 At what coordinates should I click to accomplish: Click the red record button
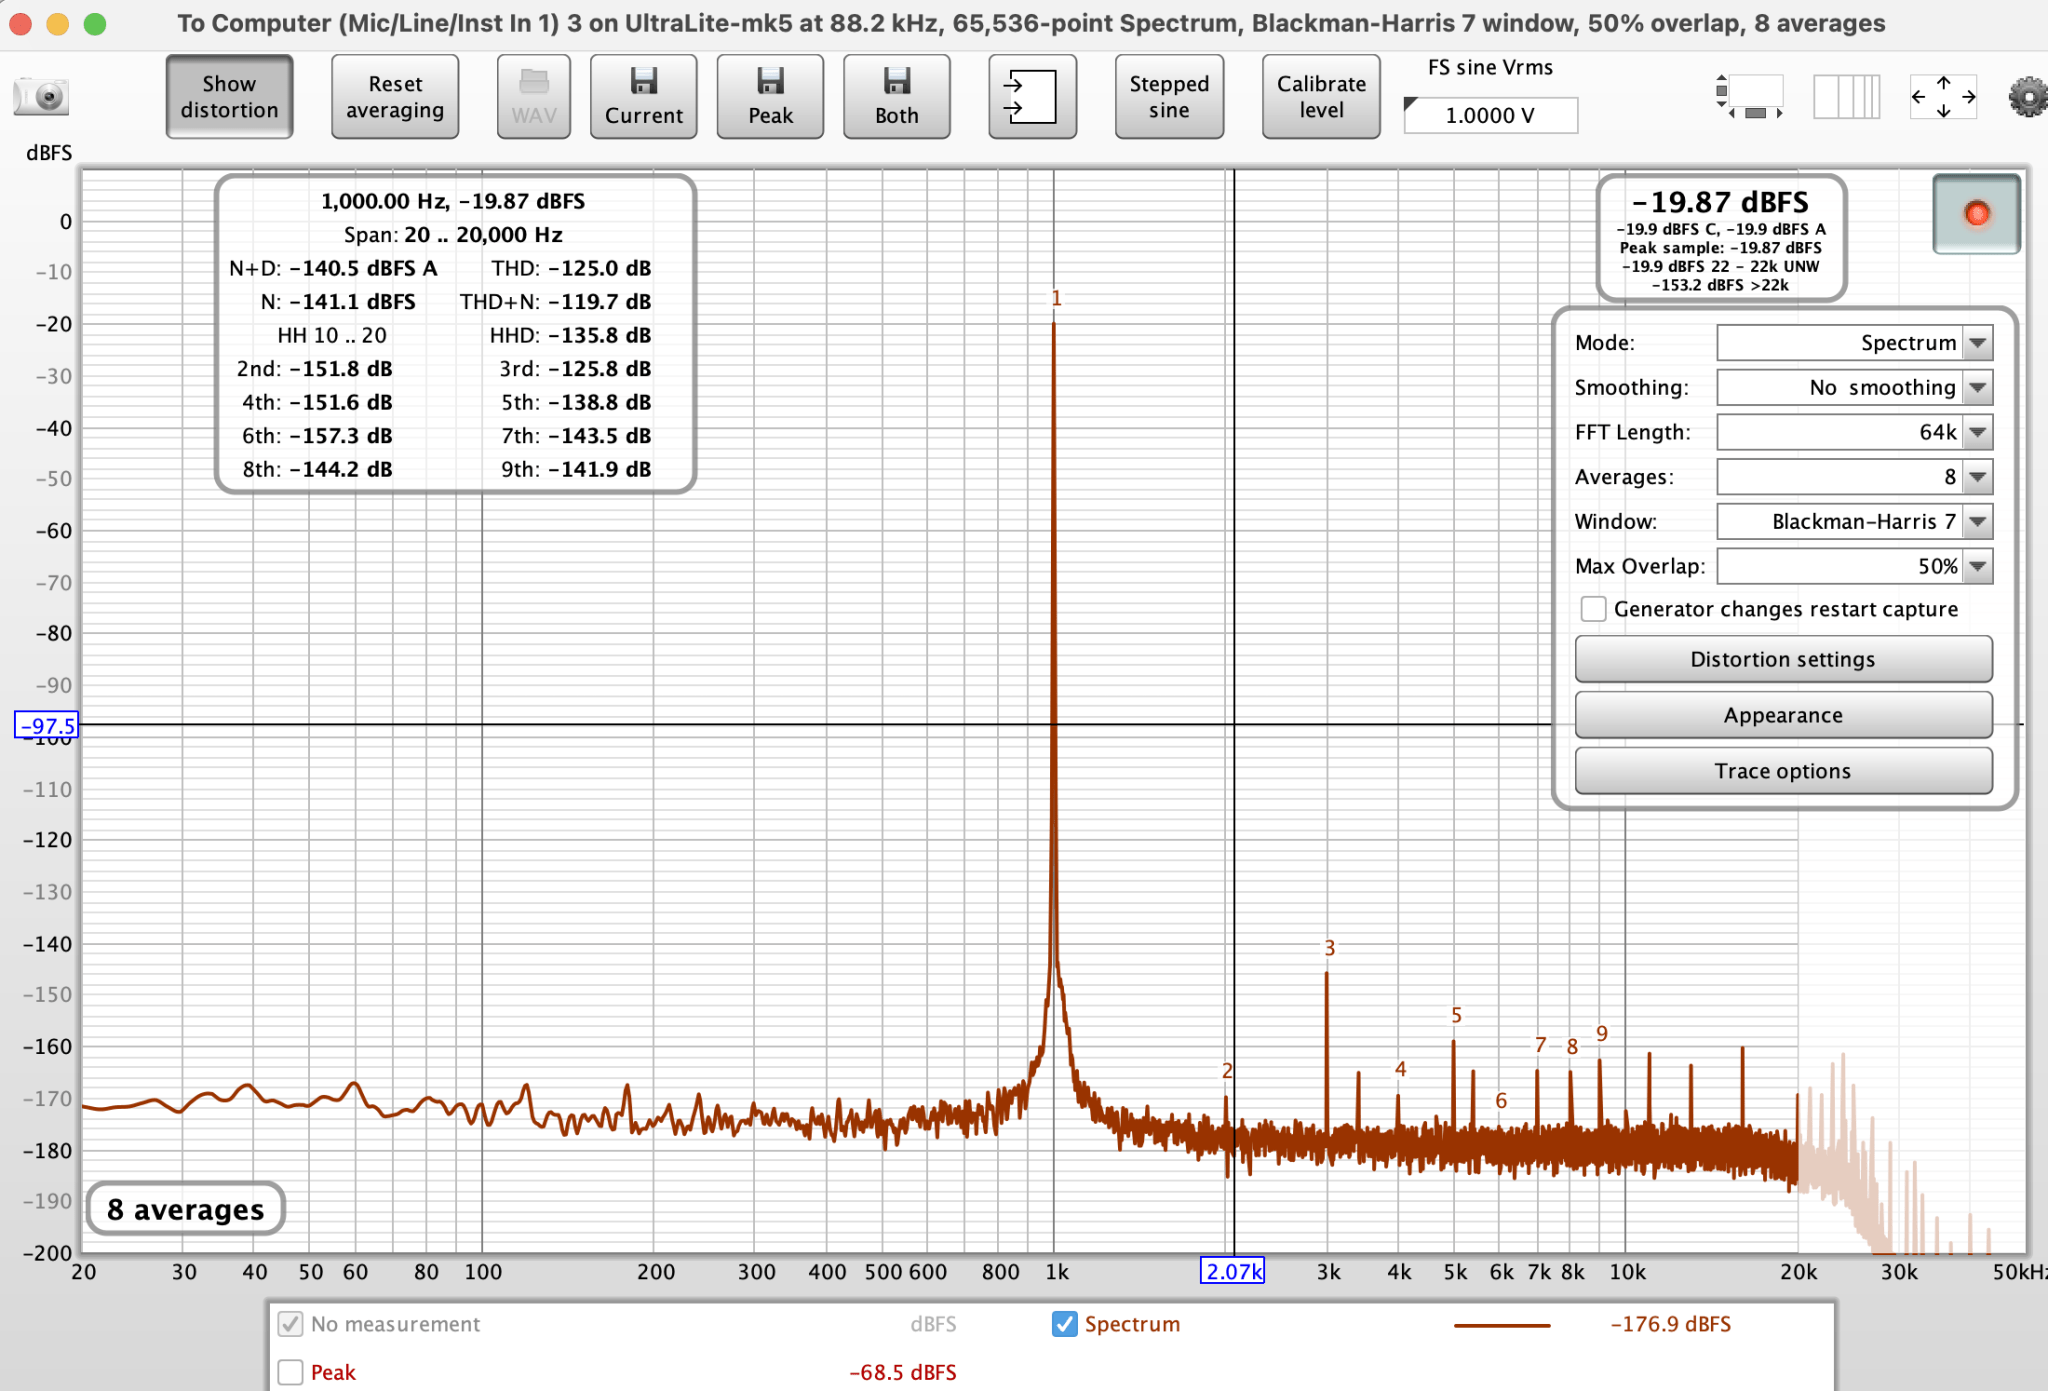click(x=1976, y=214)
